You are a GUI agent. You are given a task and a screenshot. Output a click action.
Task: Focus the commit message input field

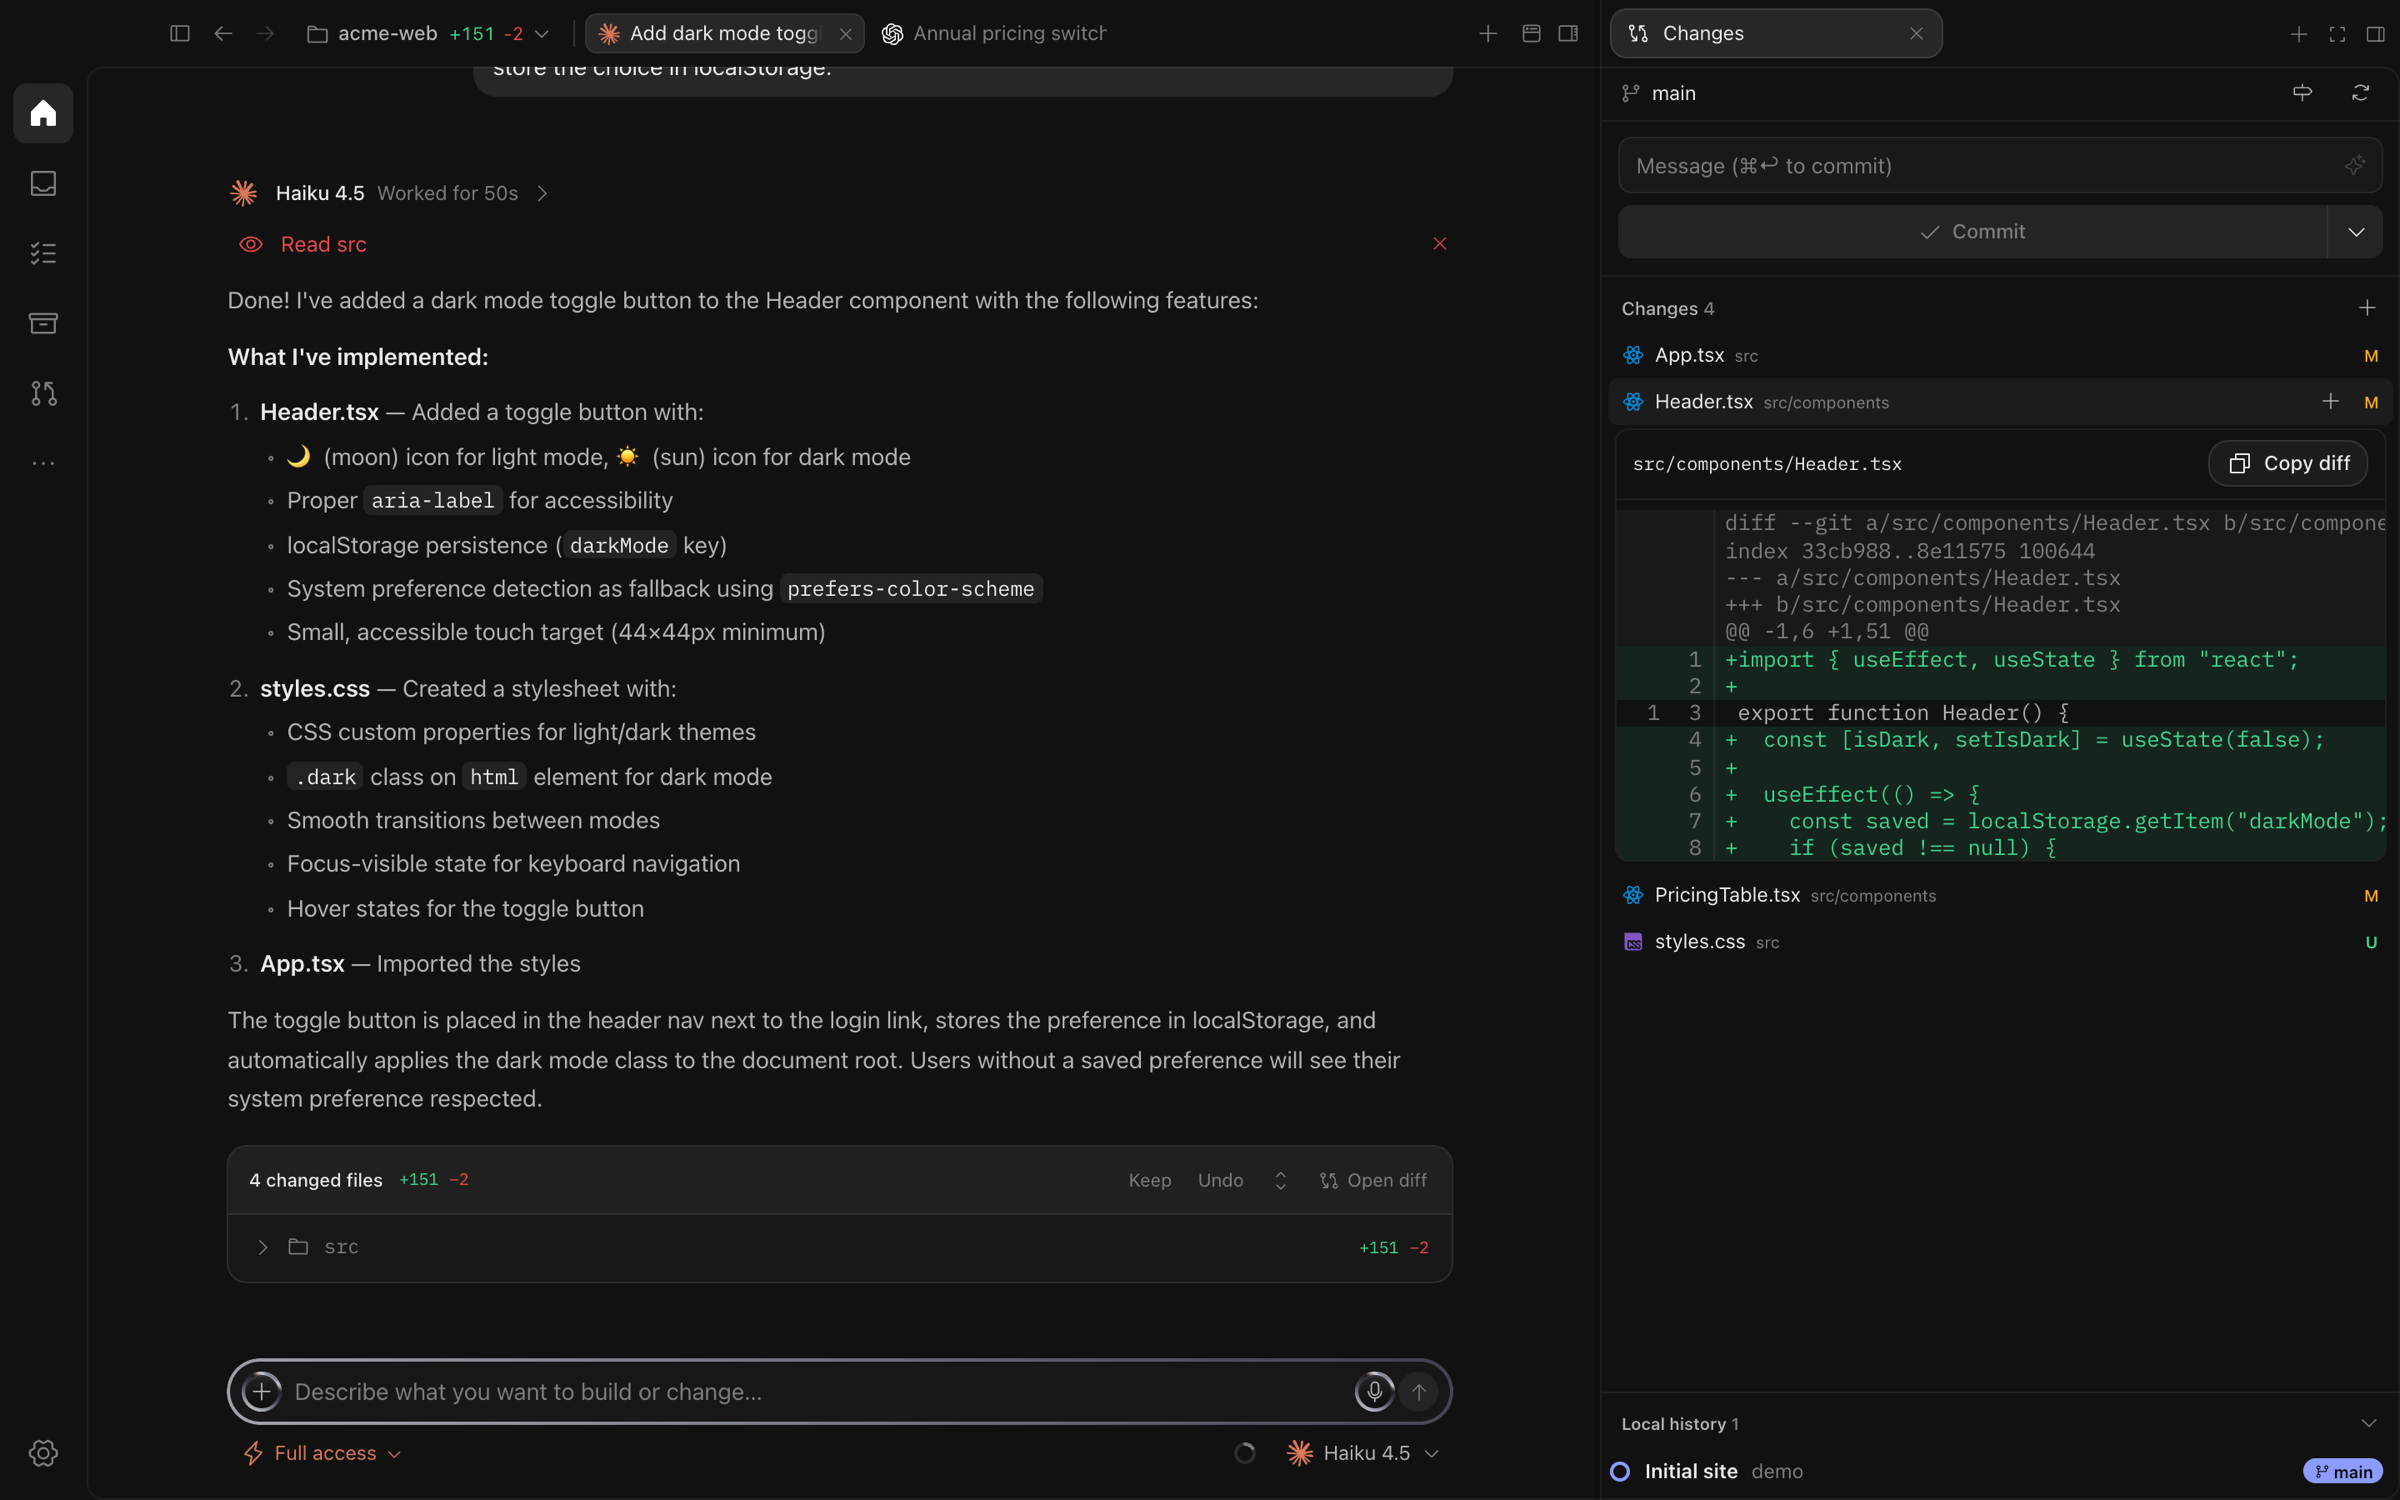[2000, 165]
